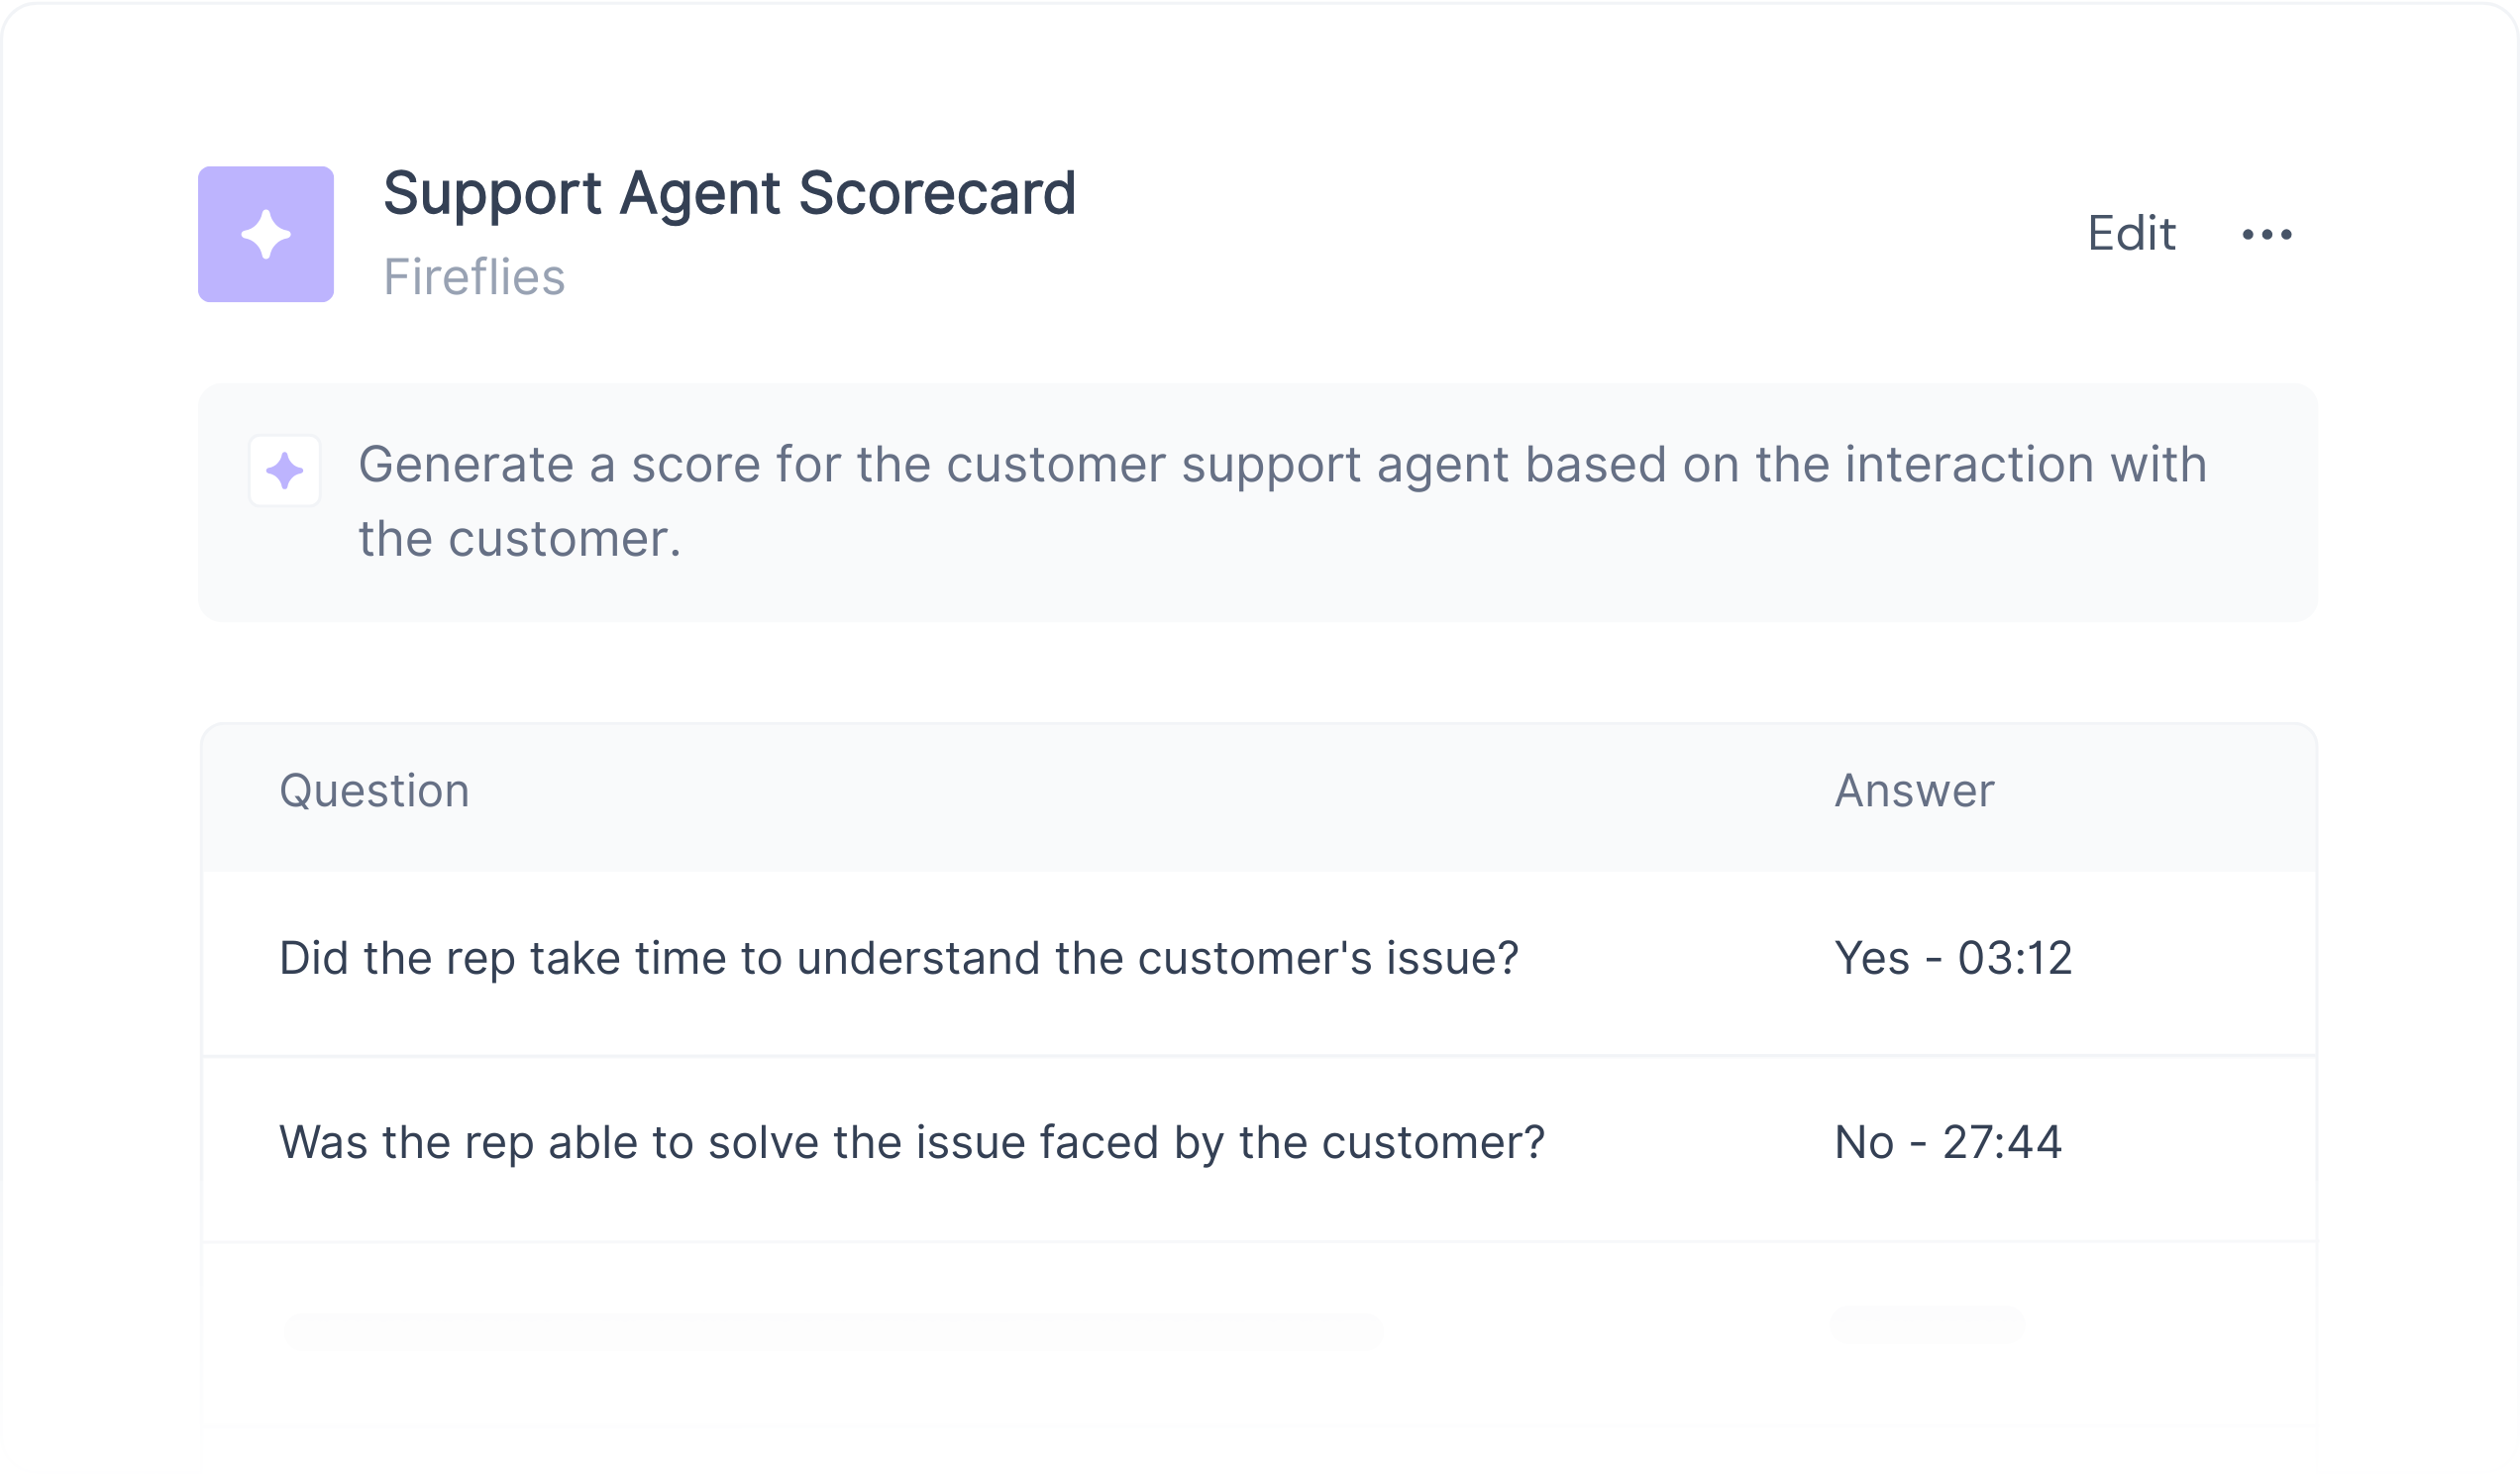Open the three-dot more options menu
The height and width of the screenshot is (1474, 2520).
[2266, 235]
